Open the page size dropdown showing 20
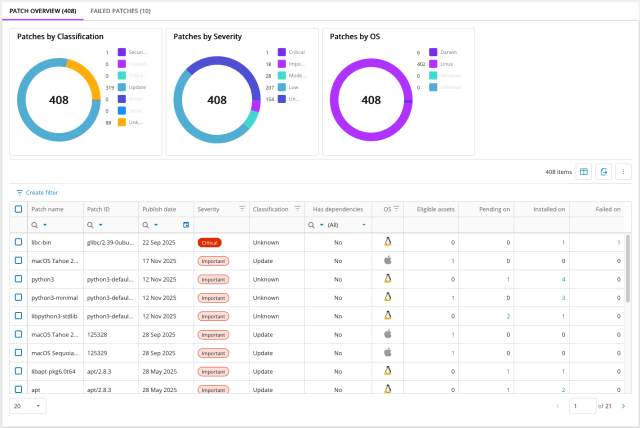 (x=27, y=406)
